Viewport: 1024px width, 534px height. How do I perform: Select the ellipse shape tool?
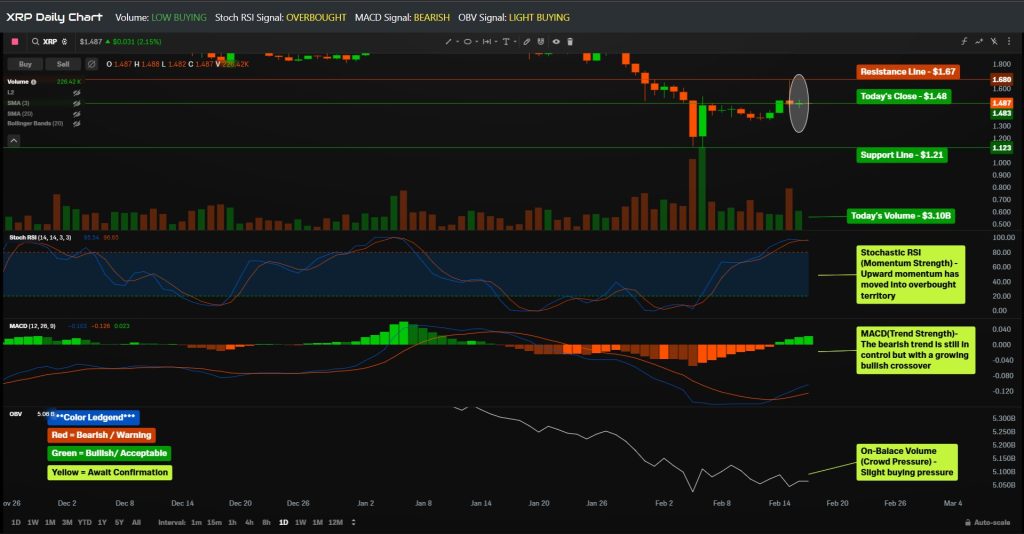(x=468, y=41)
